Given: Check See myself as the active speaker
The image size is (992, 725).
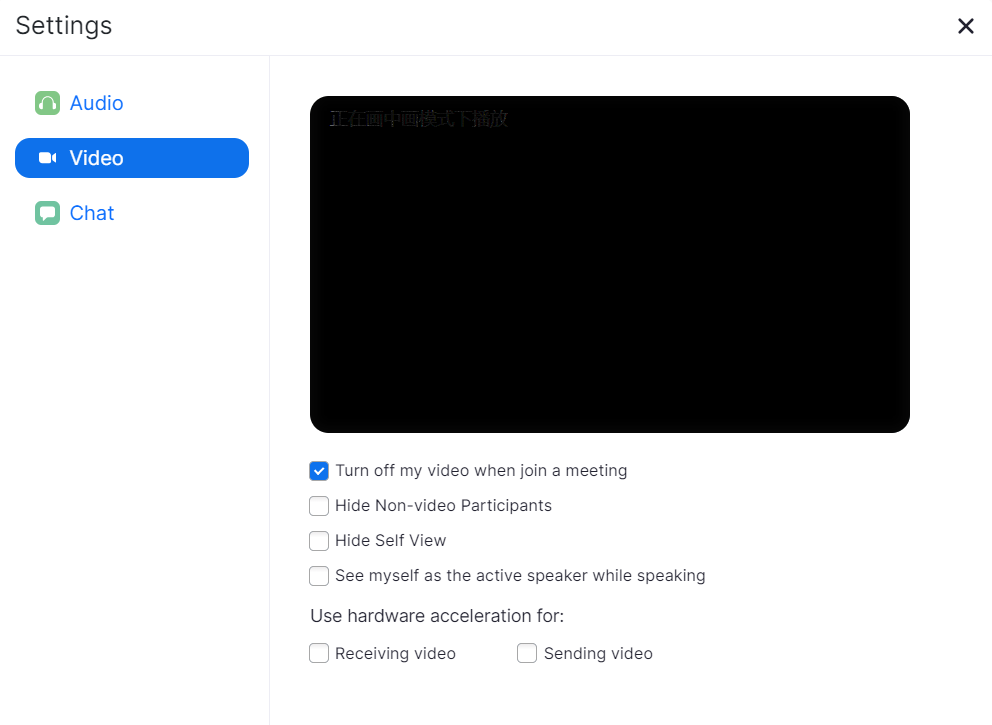Looking at the screenshot, I should coord(319,576).
